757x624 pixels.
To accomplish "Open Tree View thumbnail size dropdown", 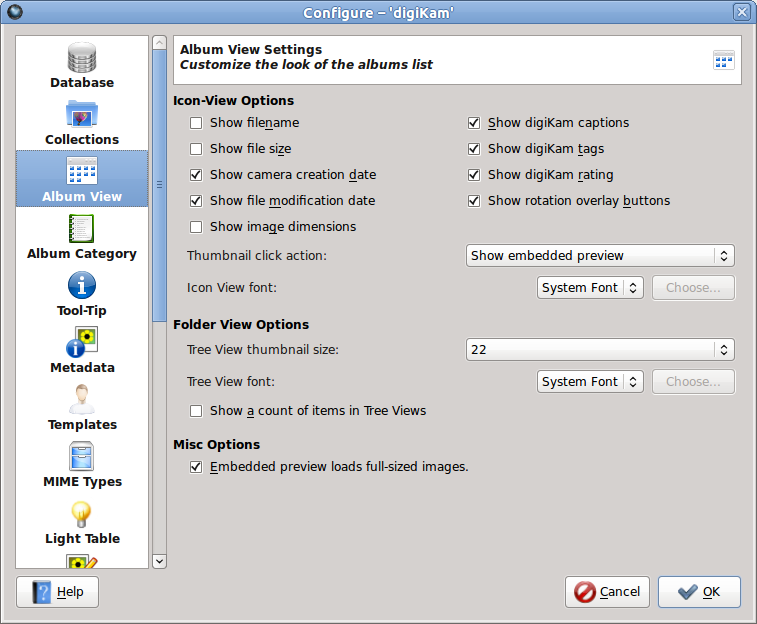I will pos(600,349).
